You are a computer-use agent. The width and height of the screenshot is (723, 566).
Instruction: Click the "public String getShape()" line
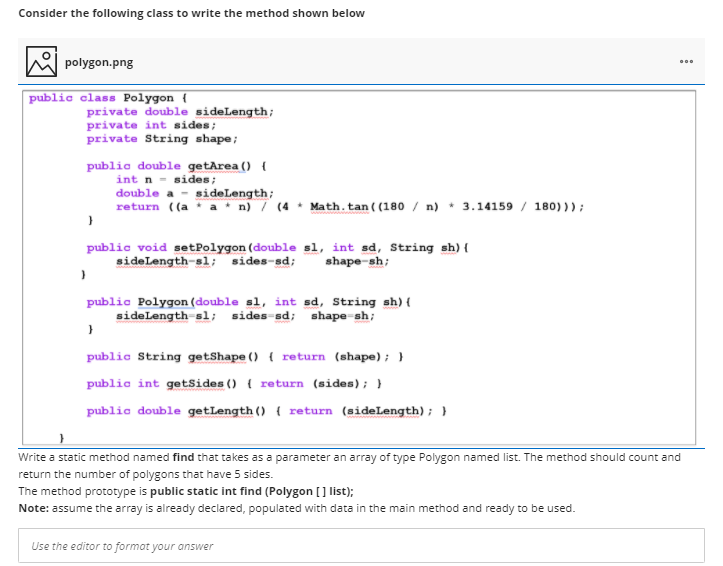(x=245, y=357)
